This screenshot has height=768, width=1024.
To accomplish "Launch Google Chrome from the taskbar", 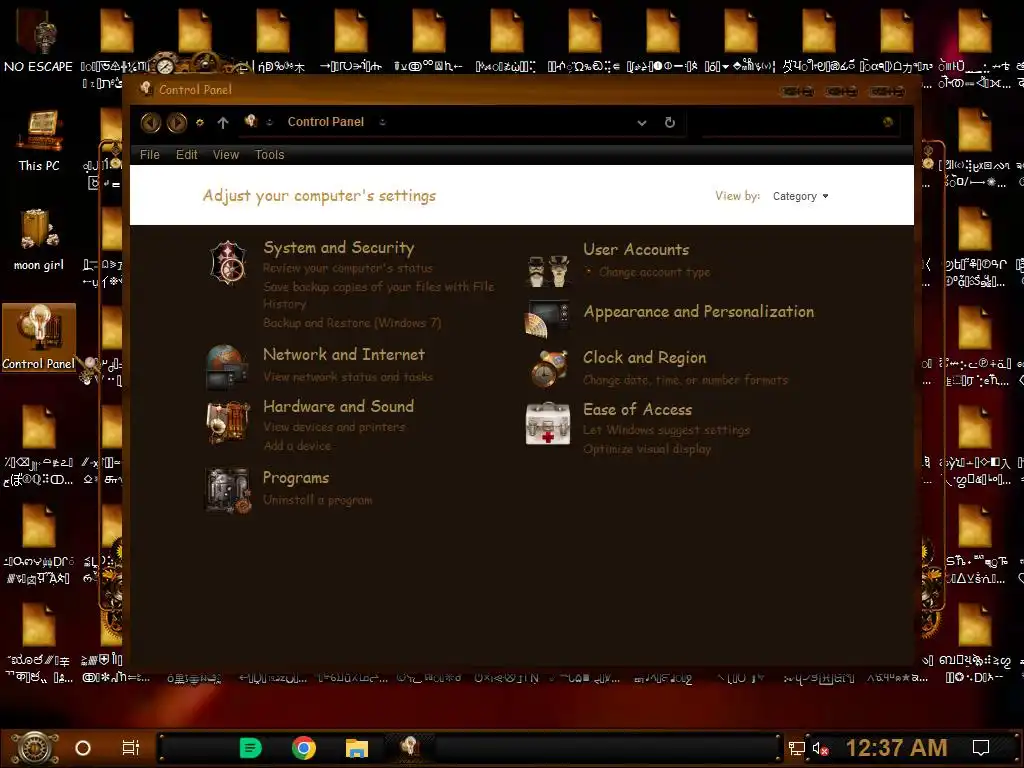I will coord(304,748).
